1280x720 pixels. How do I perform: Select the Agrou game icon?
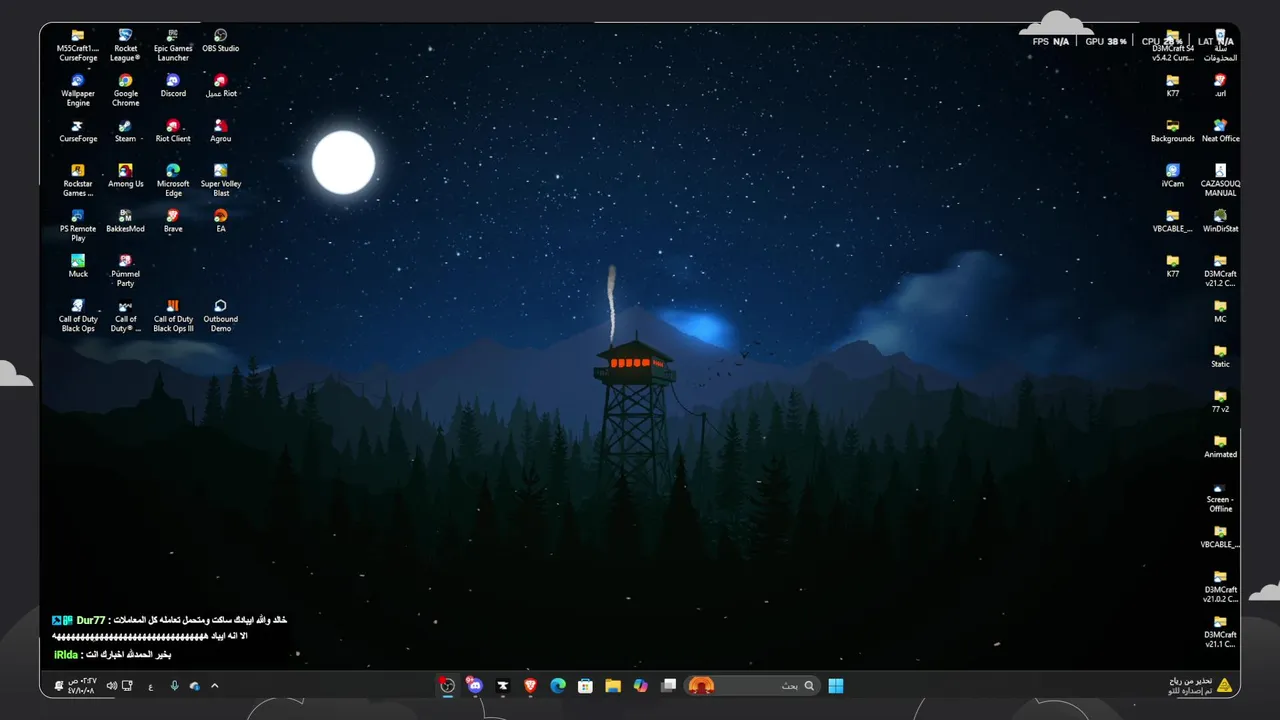pos(221,131)
